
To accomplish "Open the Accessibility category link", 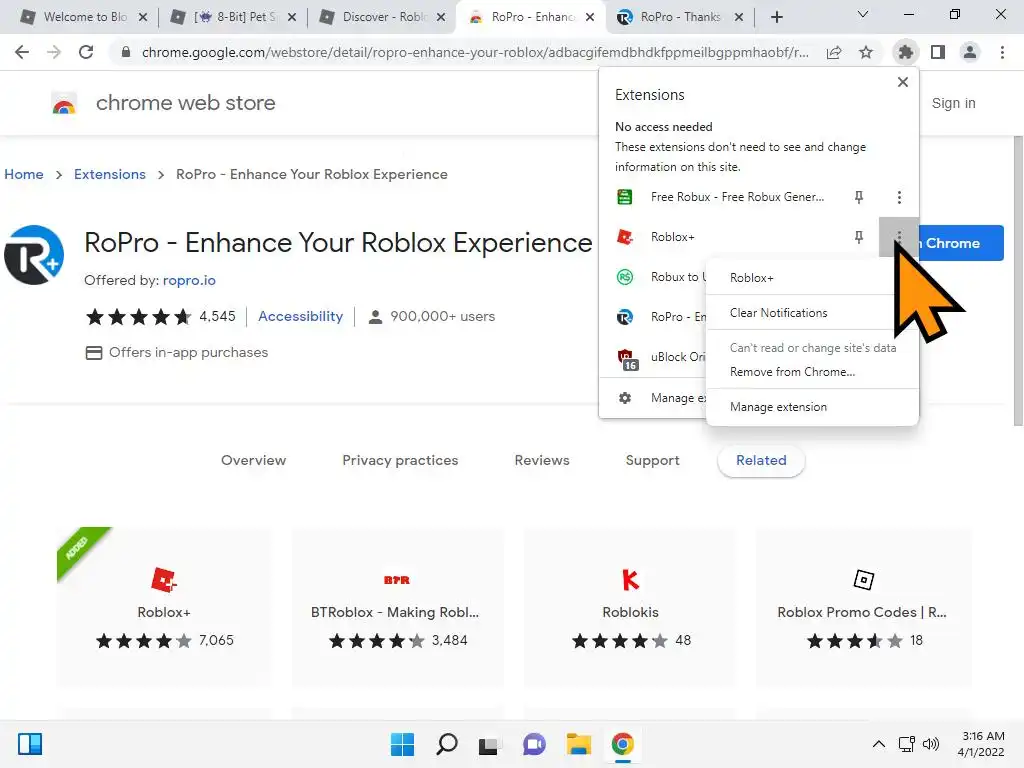I will 300,316.
